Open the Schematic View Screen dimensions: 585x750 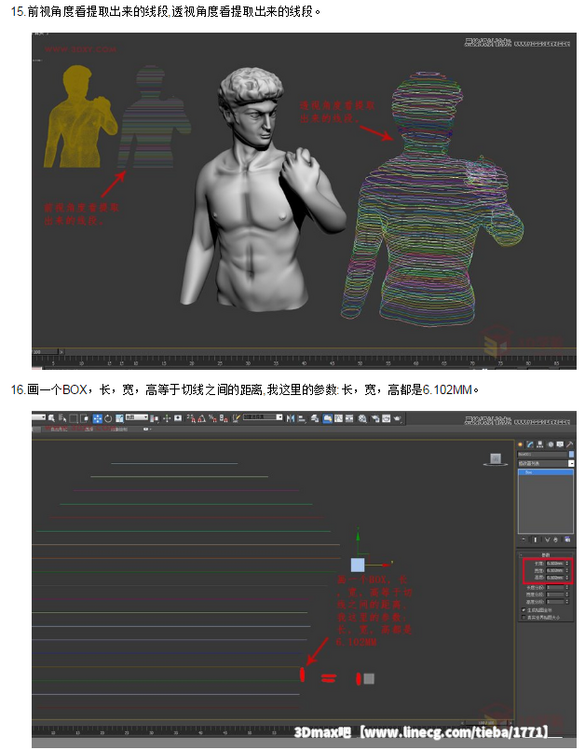(349, 418)
